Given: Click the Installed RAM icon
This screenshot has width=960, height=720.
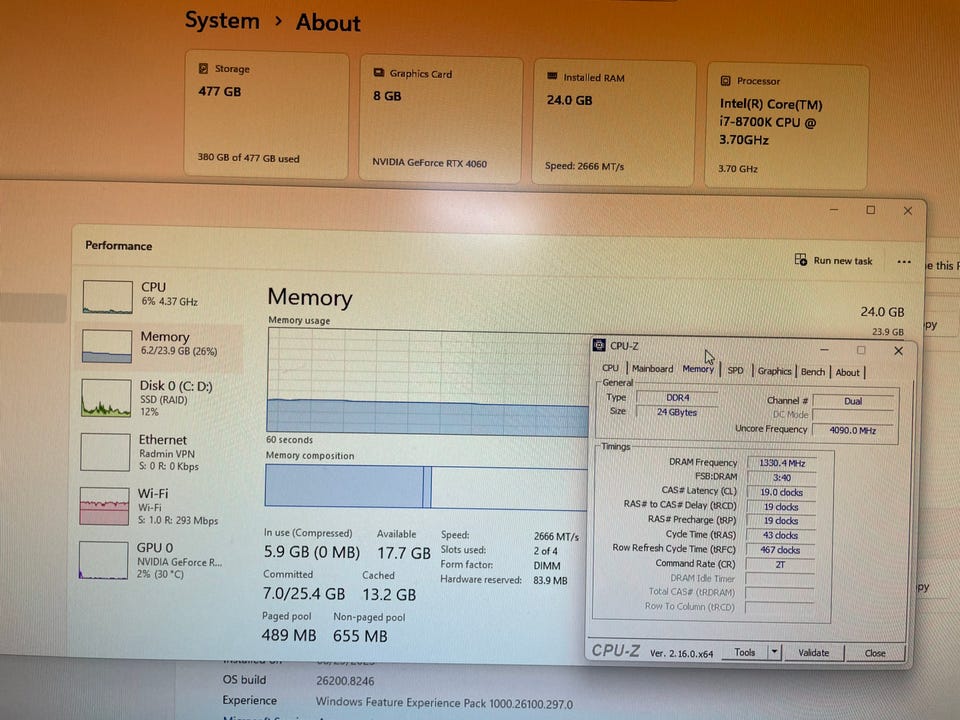Looking at the screenshot, I should [552, 76].
